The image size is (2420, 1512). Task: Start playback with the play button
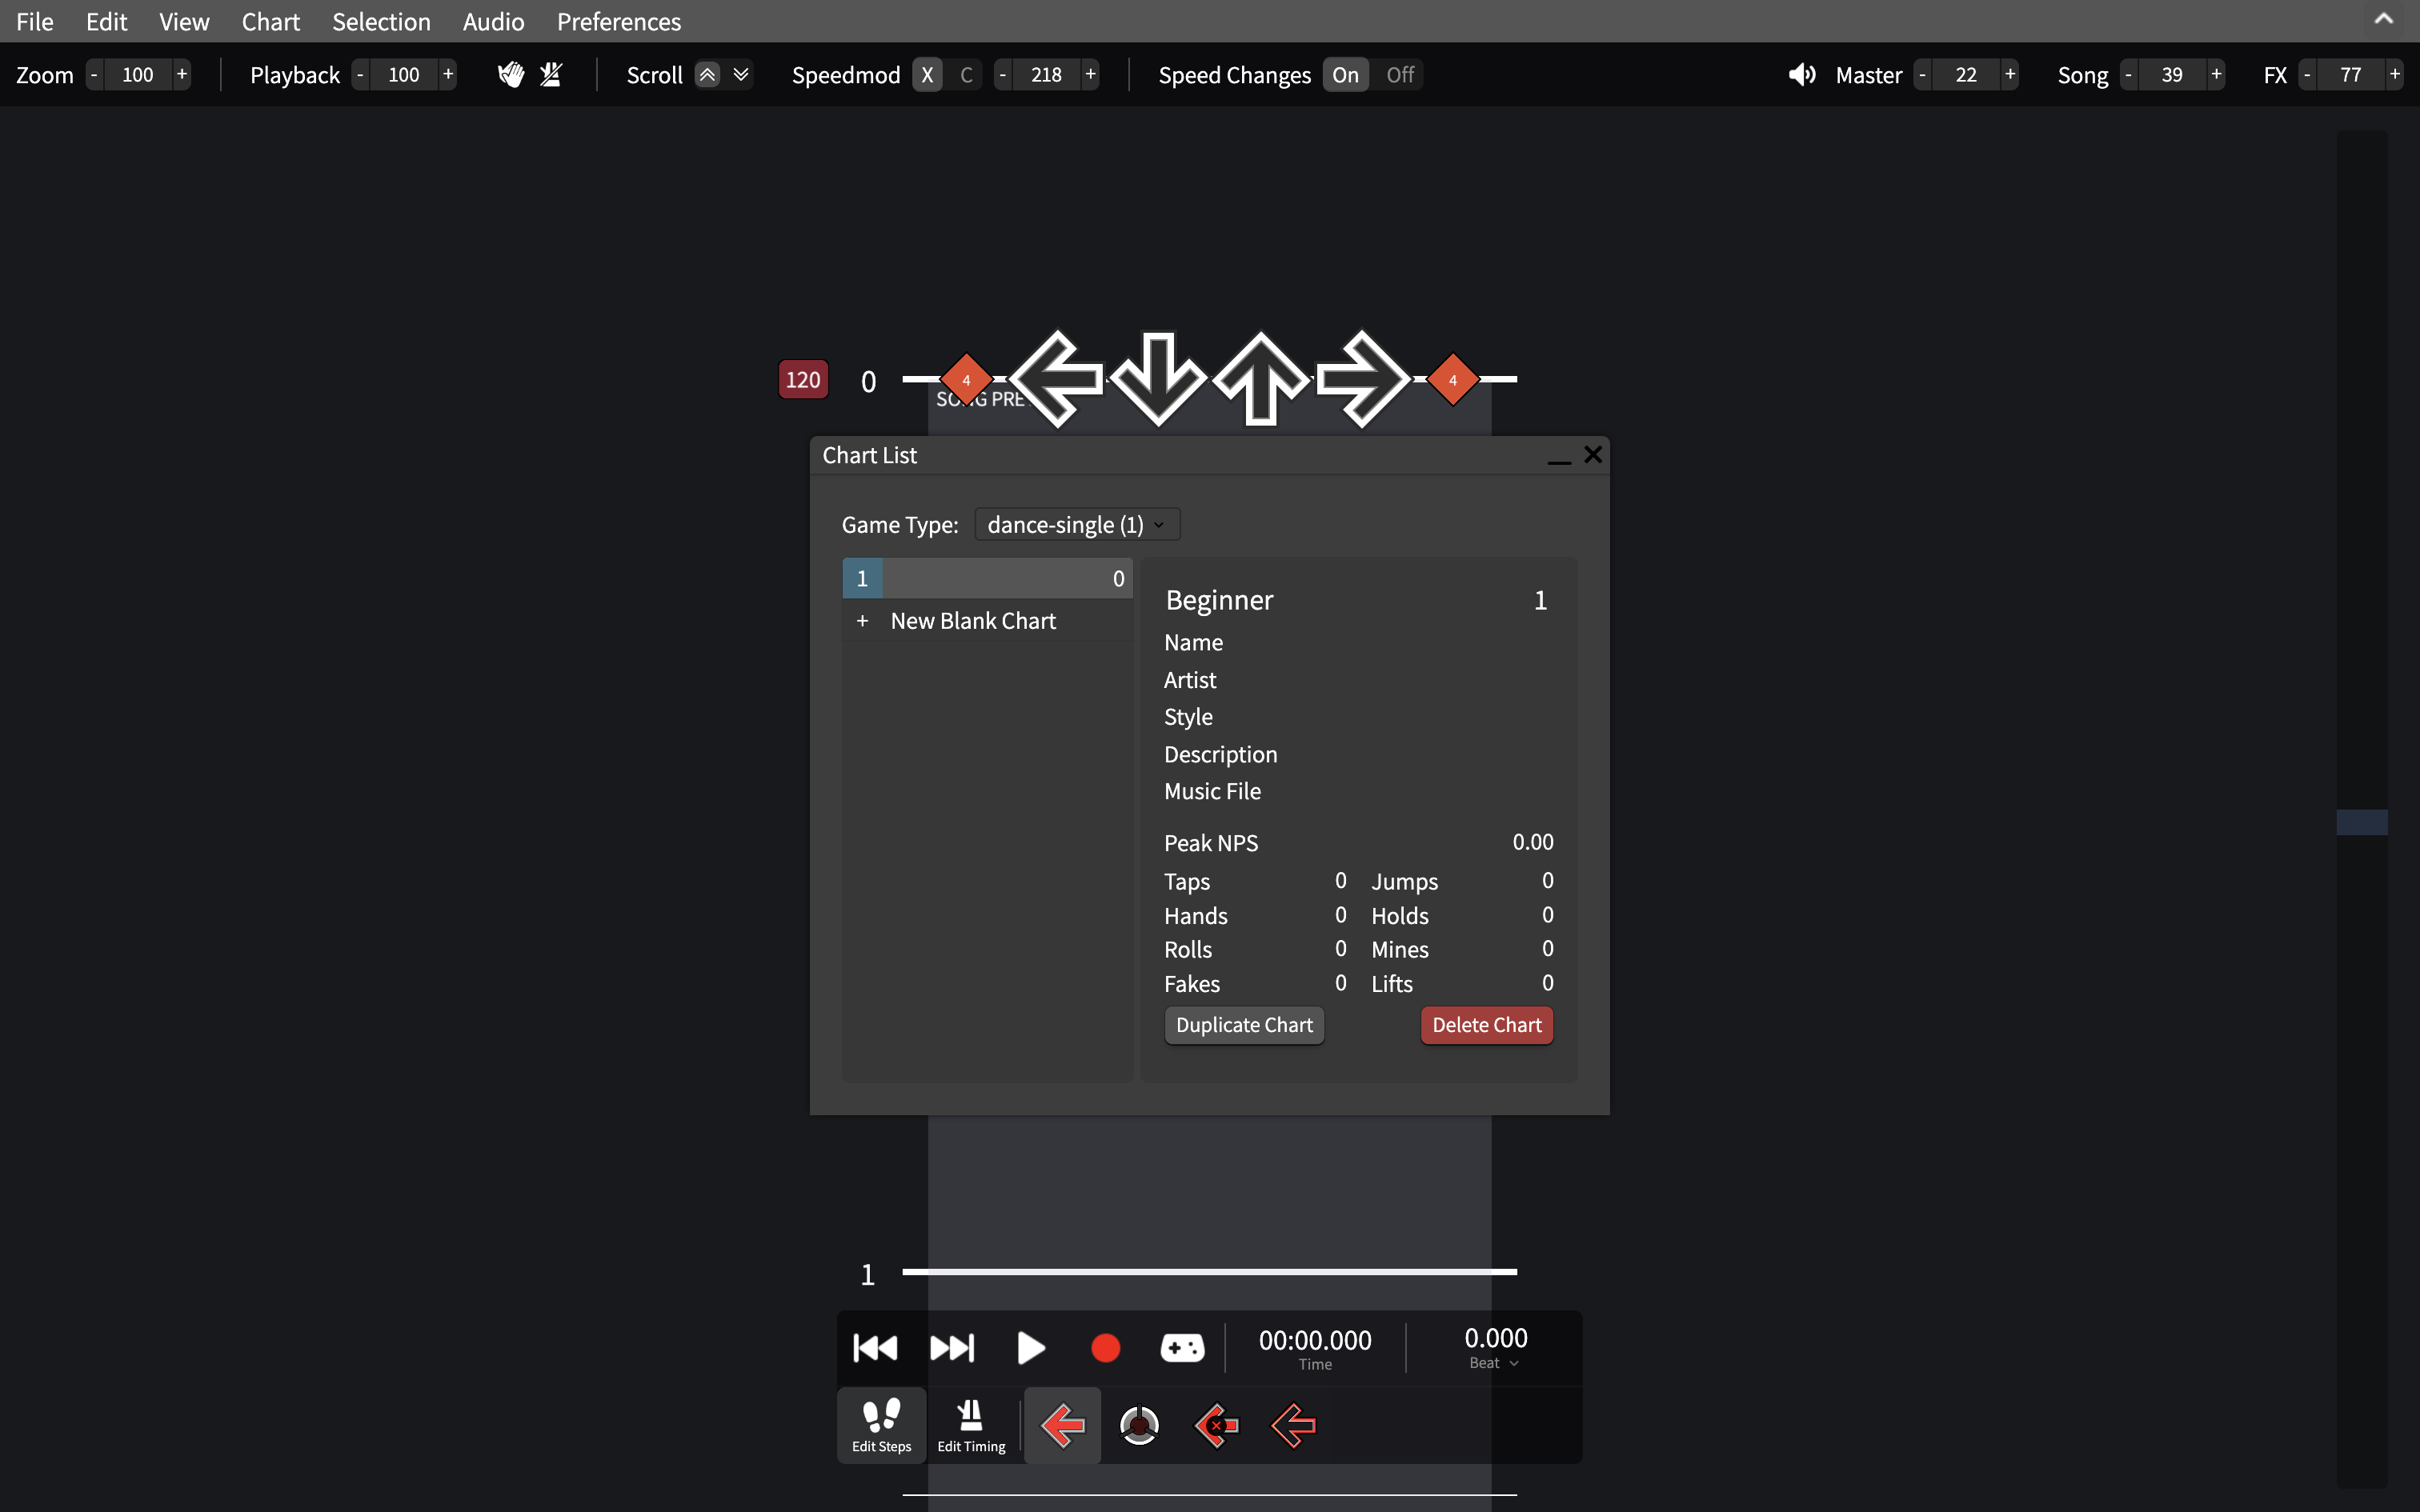(1030, 1348)
